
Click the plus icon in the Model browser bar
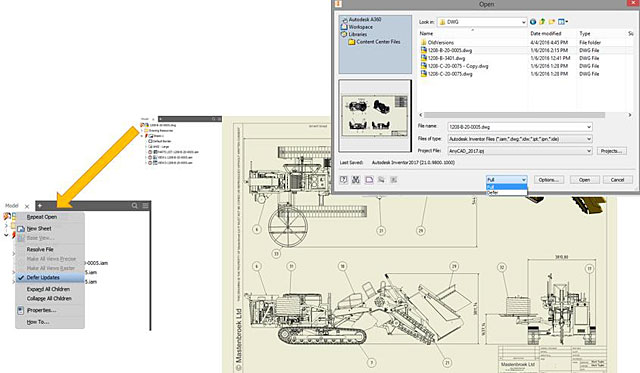(40, 206)
